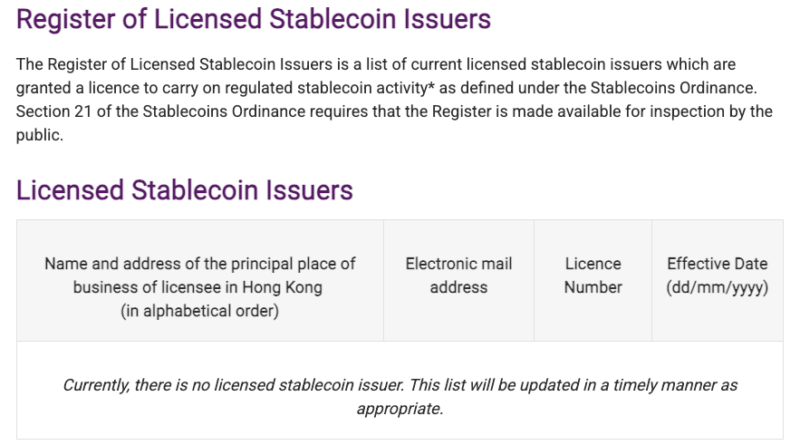Click the "Licensed Stablecoin Issuers" section heading

coord(185,190)
